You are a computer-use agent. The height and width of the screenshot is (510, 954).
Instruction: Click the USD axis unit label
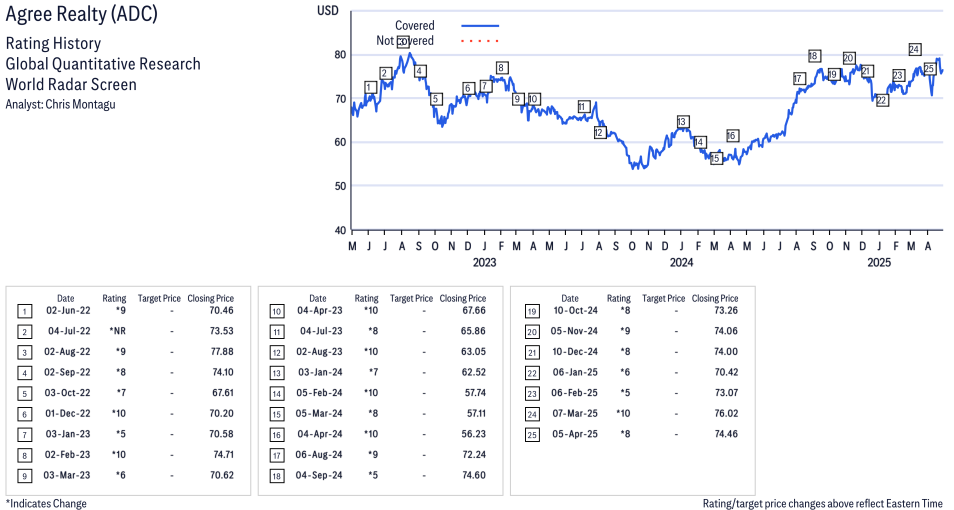[328, 11]
